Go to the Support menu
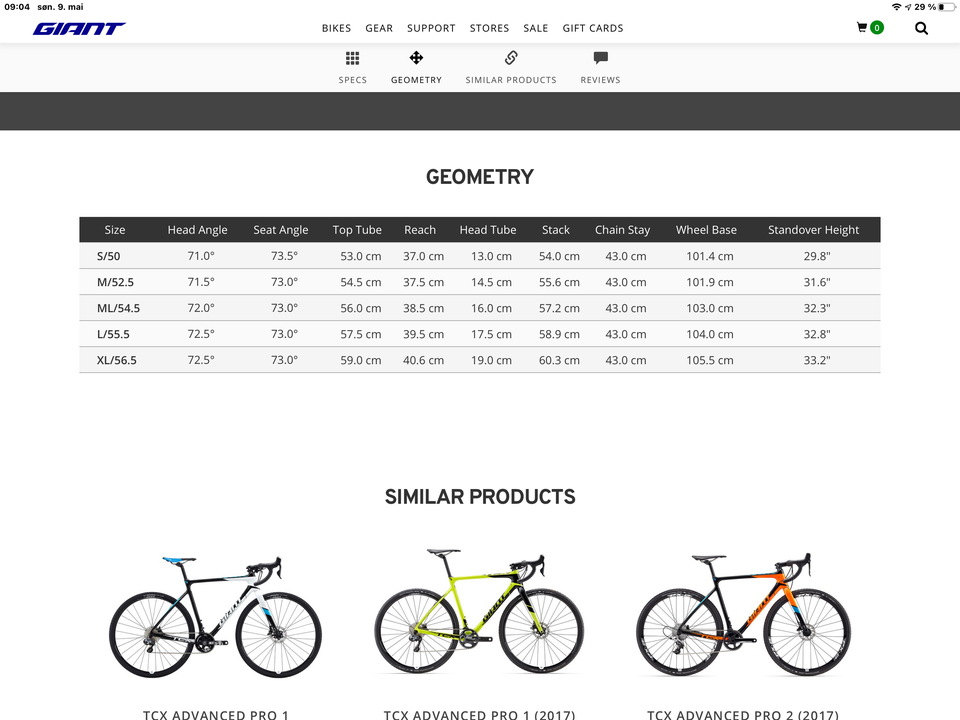This screenshot has height=720, width=960. [431, 28]
